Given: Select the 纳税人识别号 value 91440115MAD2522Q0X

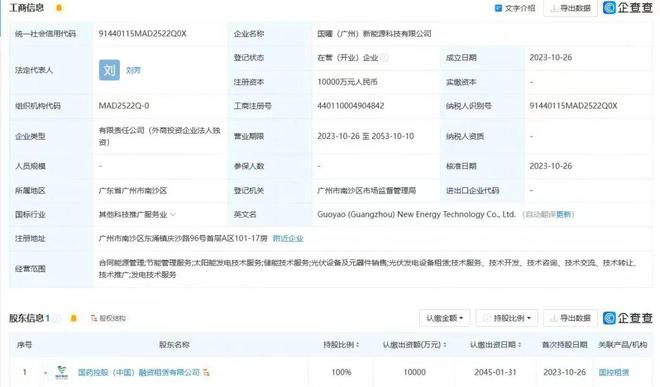Looking at the screenshot, I should [573, 106].
